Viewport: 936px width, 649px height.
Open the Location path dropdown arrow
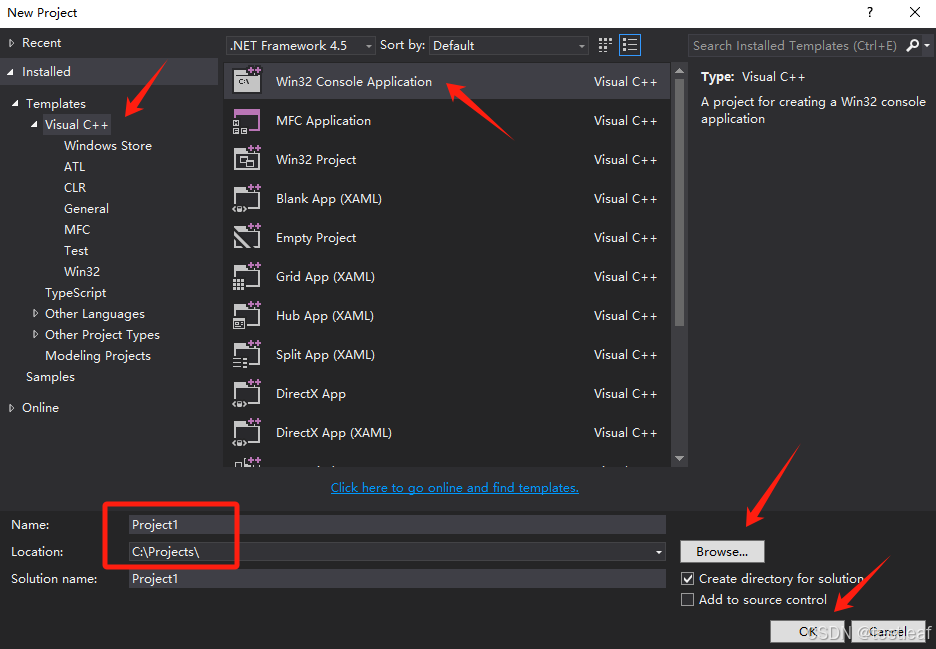click(x=658, y=551)
